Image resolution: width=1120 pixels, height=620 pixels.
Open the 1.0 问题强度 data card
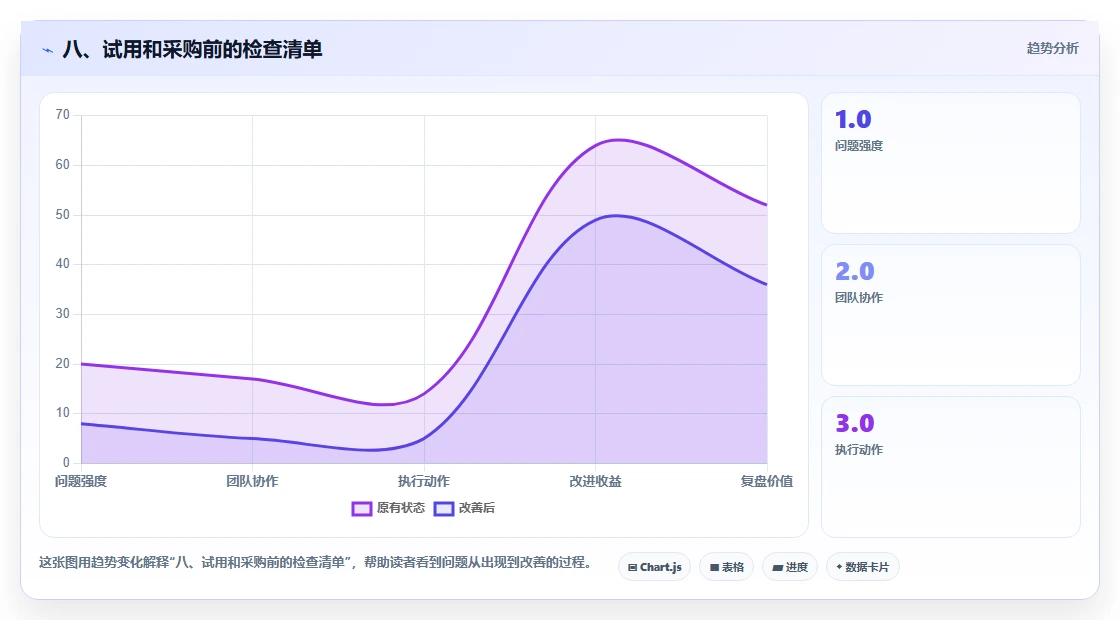pos(951,163)
